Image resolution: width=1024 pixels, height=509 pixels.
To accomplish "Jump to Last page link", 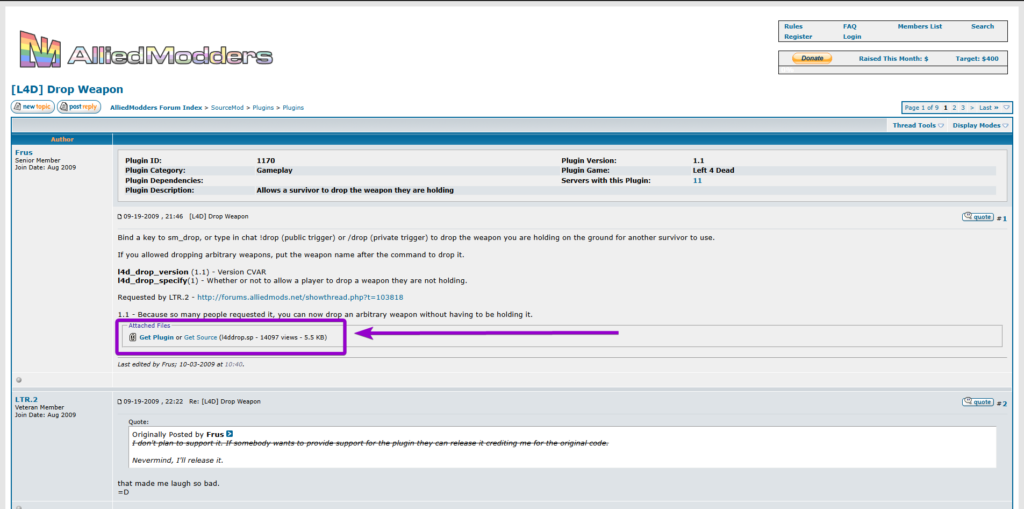I will (x=988, y=107).
